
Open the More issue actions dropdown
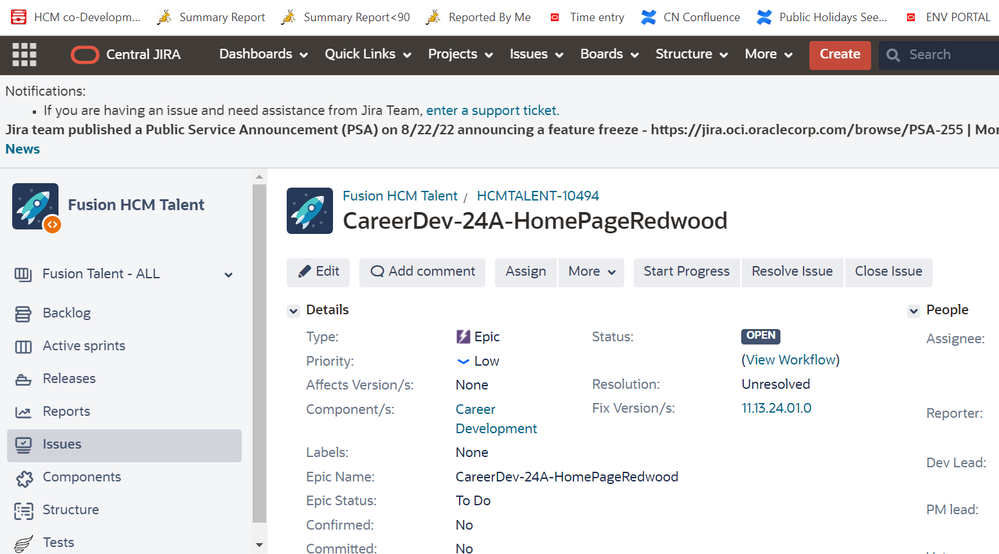point(591,272)
